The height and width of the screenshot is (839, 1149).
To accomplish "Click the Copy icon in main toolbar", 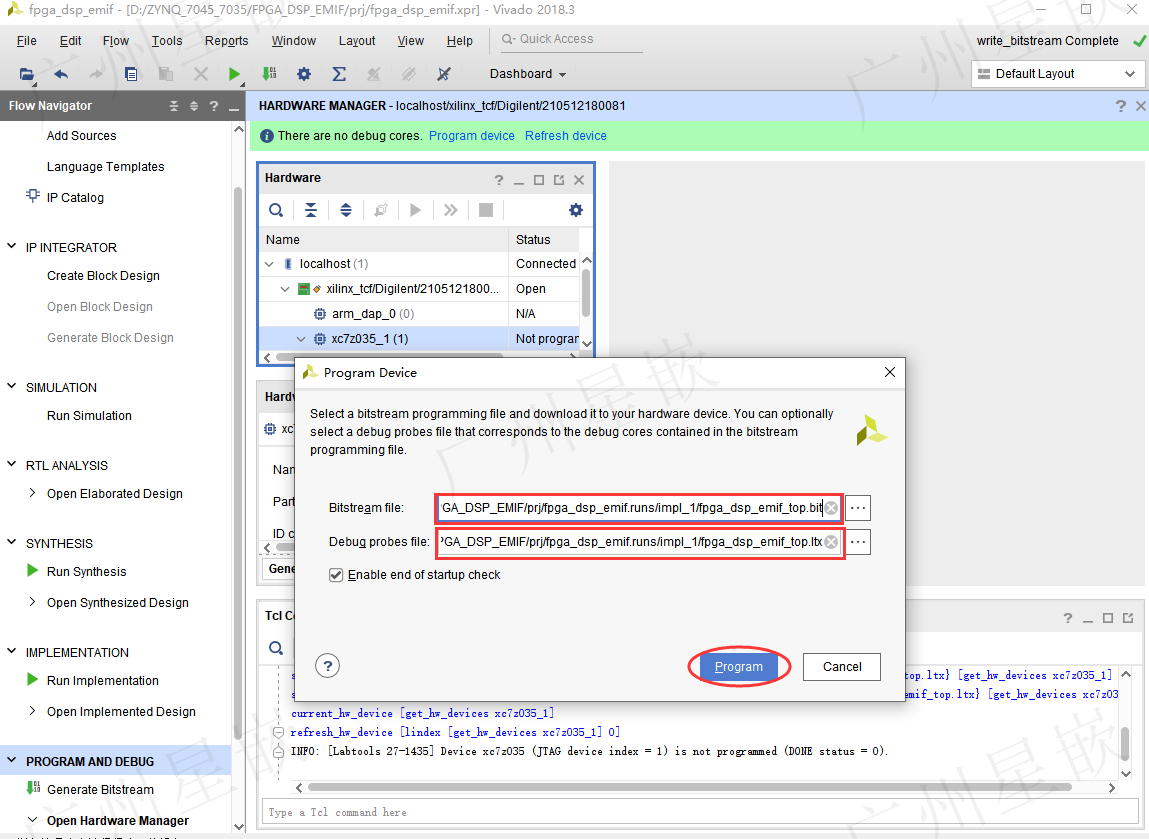I will click(131, 74).
